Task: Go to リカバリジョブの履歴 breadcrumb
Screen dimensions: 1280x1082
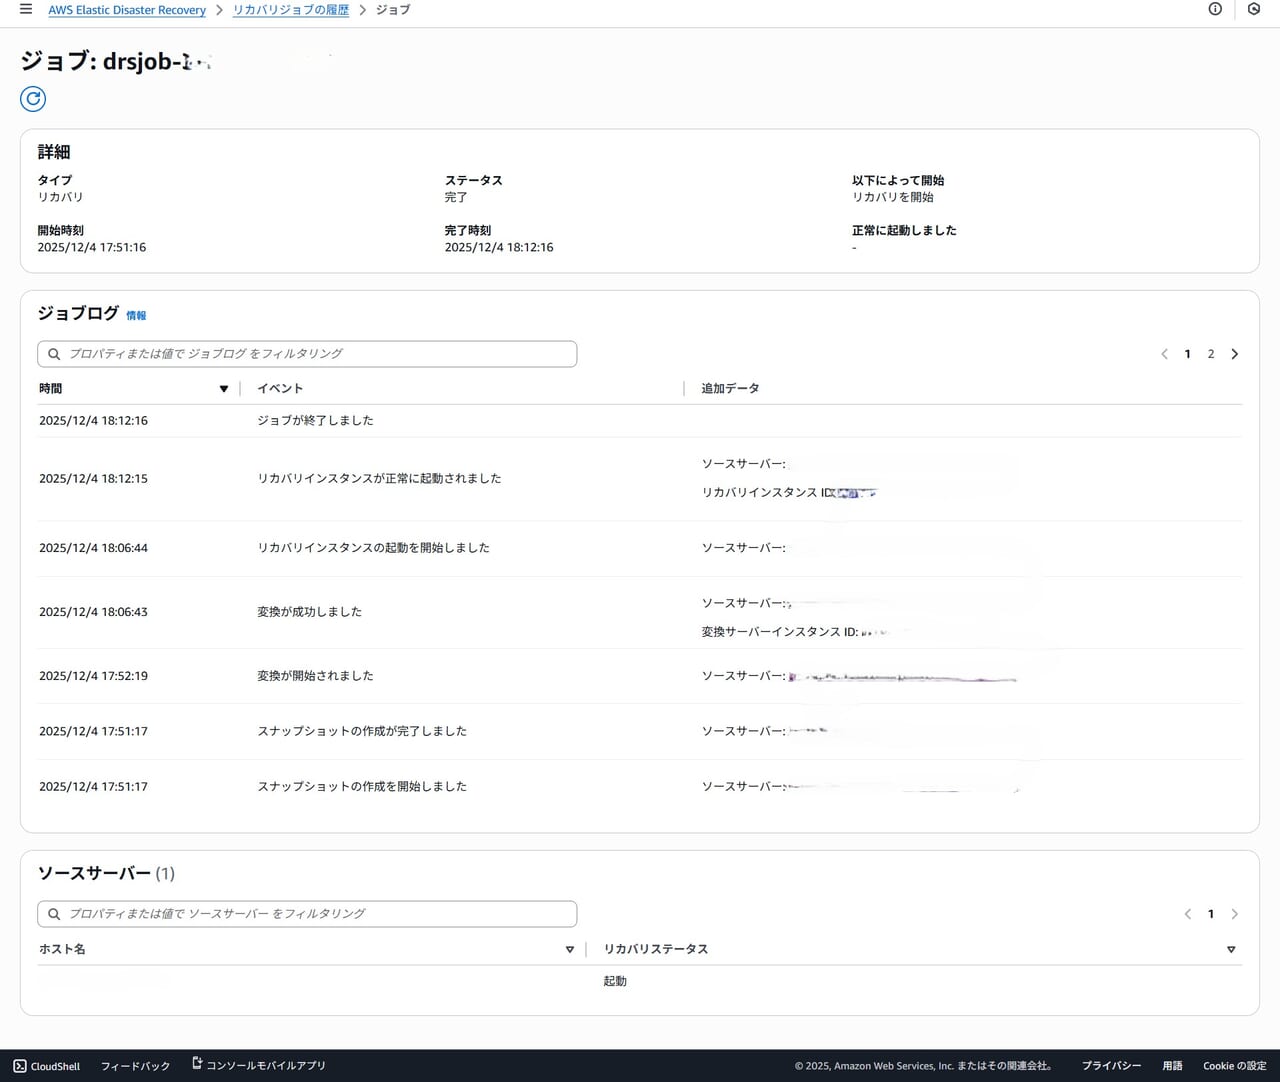Action: pos(291,10)
